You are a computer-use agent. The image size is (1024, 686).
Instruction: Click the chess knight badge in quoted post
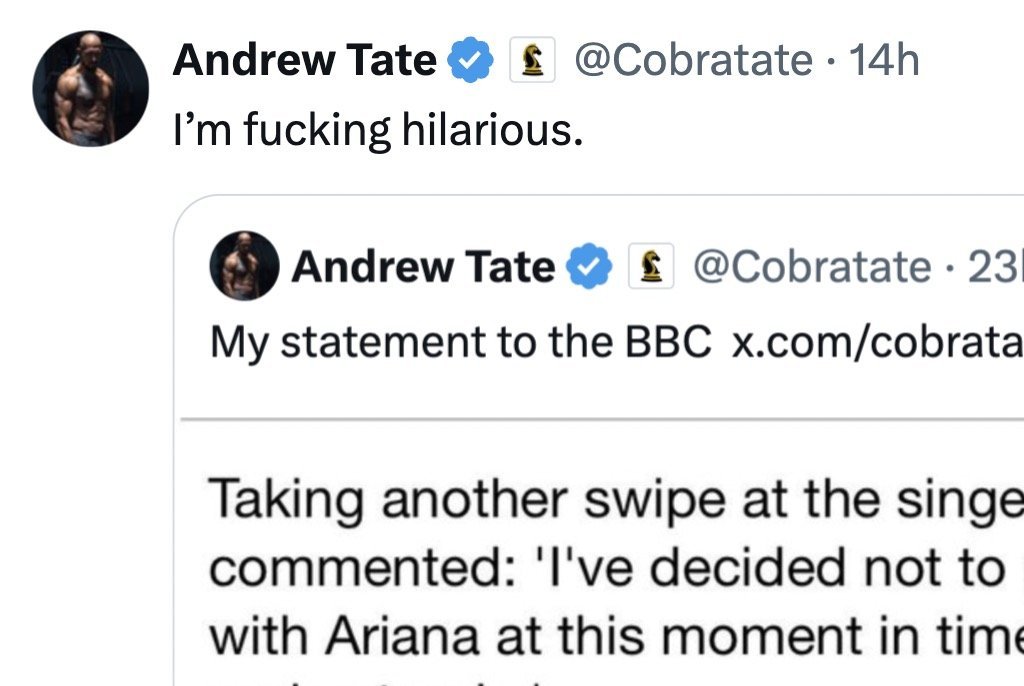tap(650, 267)
